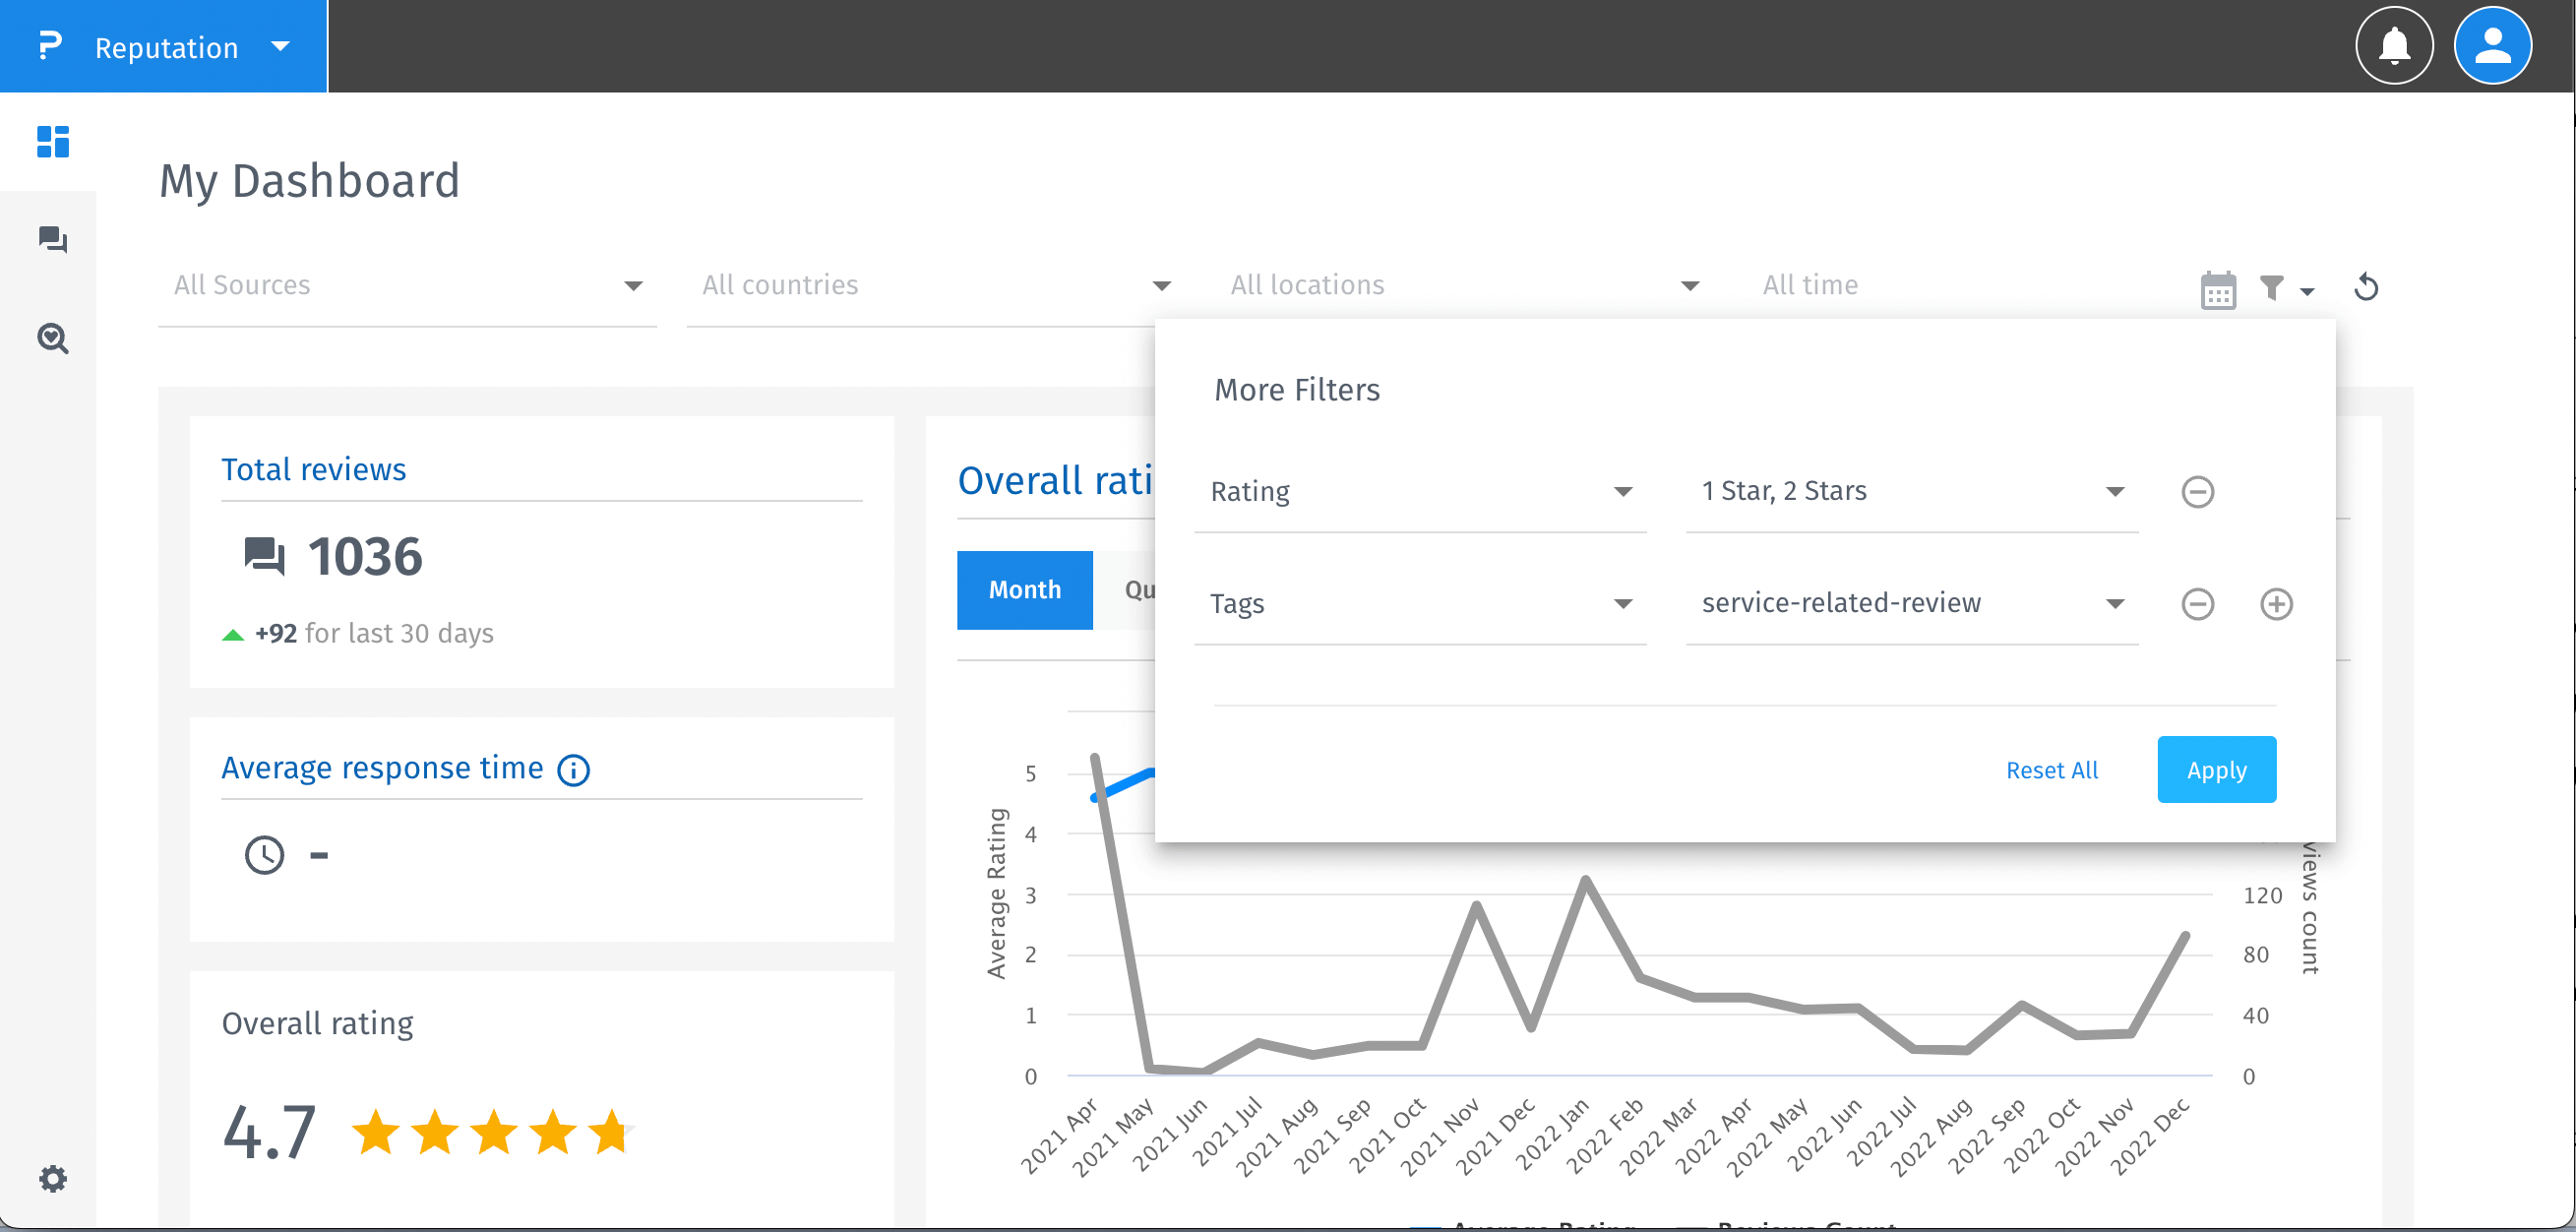Open settings gear at sidebar bottom
This screenshot has height=1232, width=2576.
52,1178
